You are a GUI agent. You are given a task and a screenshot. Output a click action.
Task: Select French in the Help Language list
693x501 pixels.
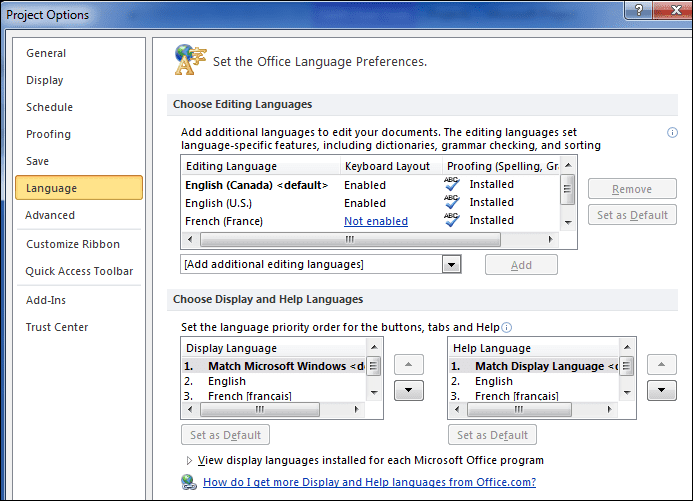534,396
